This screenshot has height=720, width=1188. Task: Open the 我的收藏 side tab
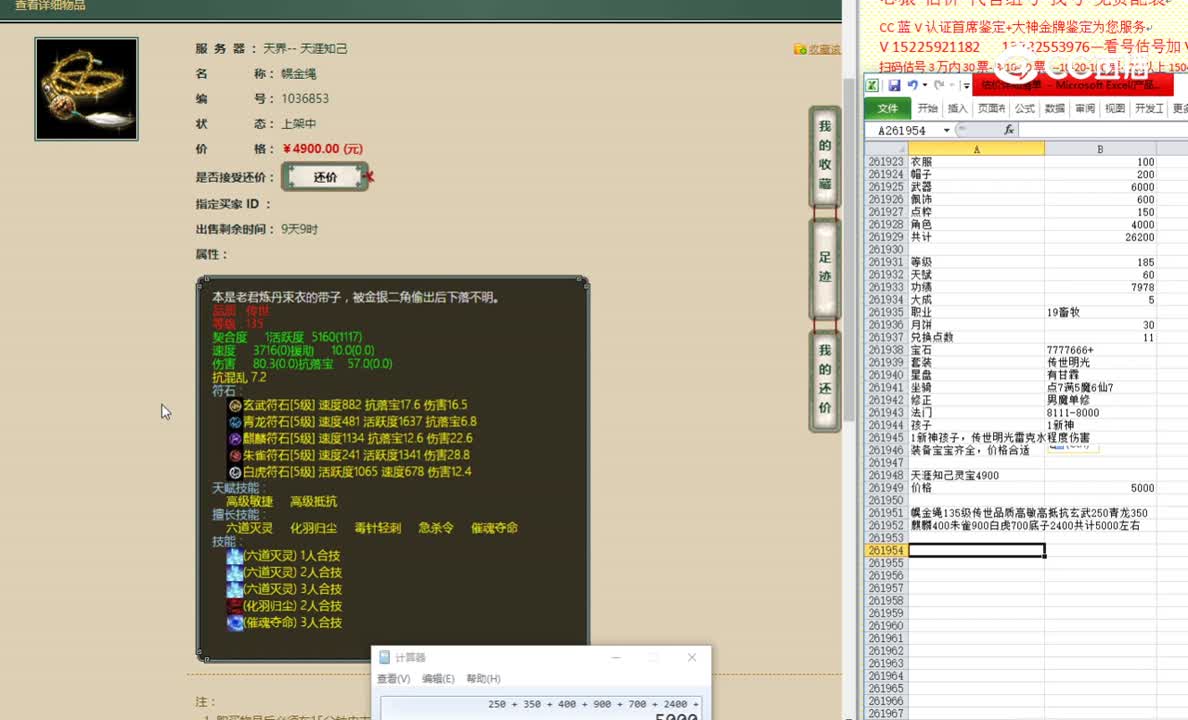tap(824, 155)
